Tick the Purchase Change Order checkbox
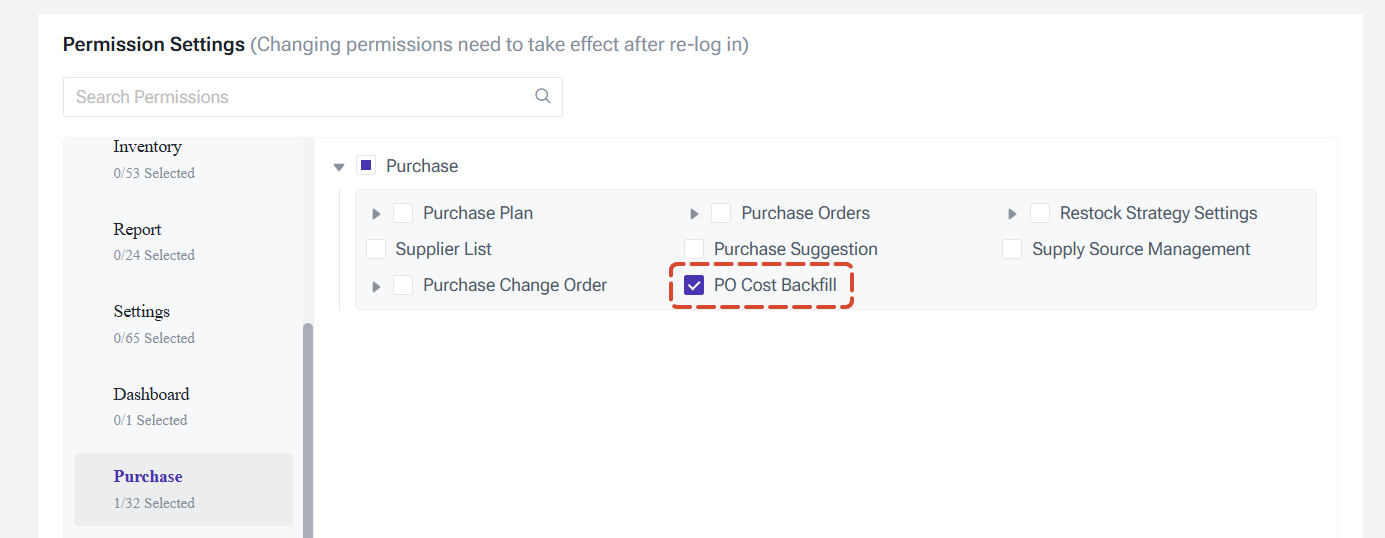Viewport: 1385px width, 538px height. pyautogui.click(x=403, y=285)
